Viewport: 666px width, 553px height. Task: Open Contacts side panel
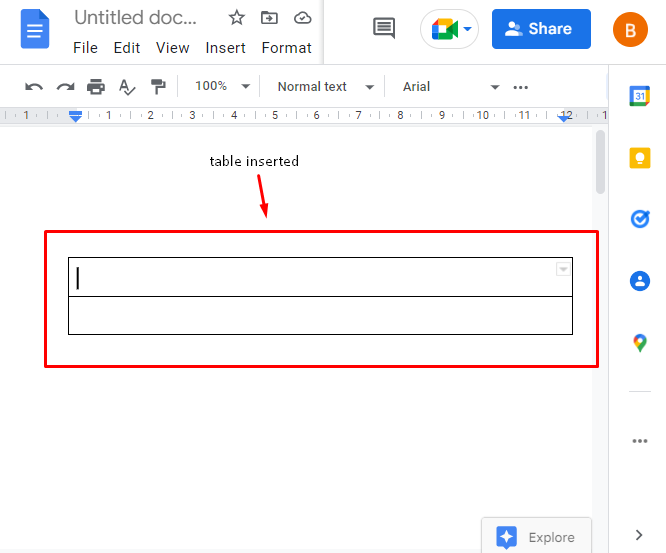pyautogui.click(x=640, y=281)
